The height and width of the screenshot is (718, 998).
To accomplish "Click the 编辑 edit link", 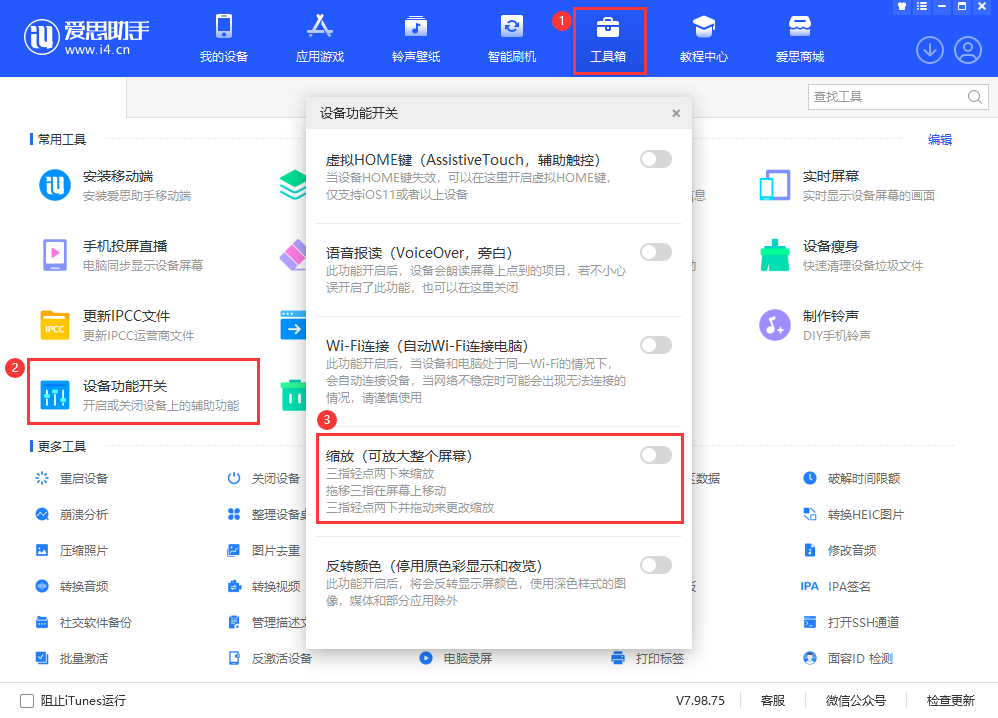I will [x=940, y=139].
